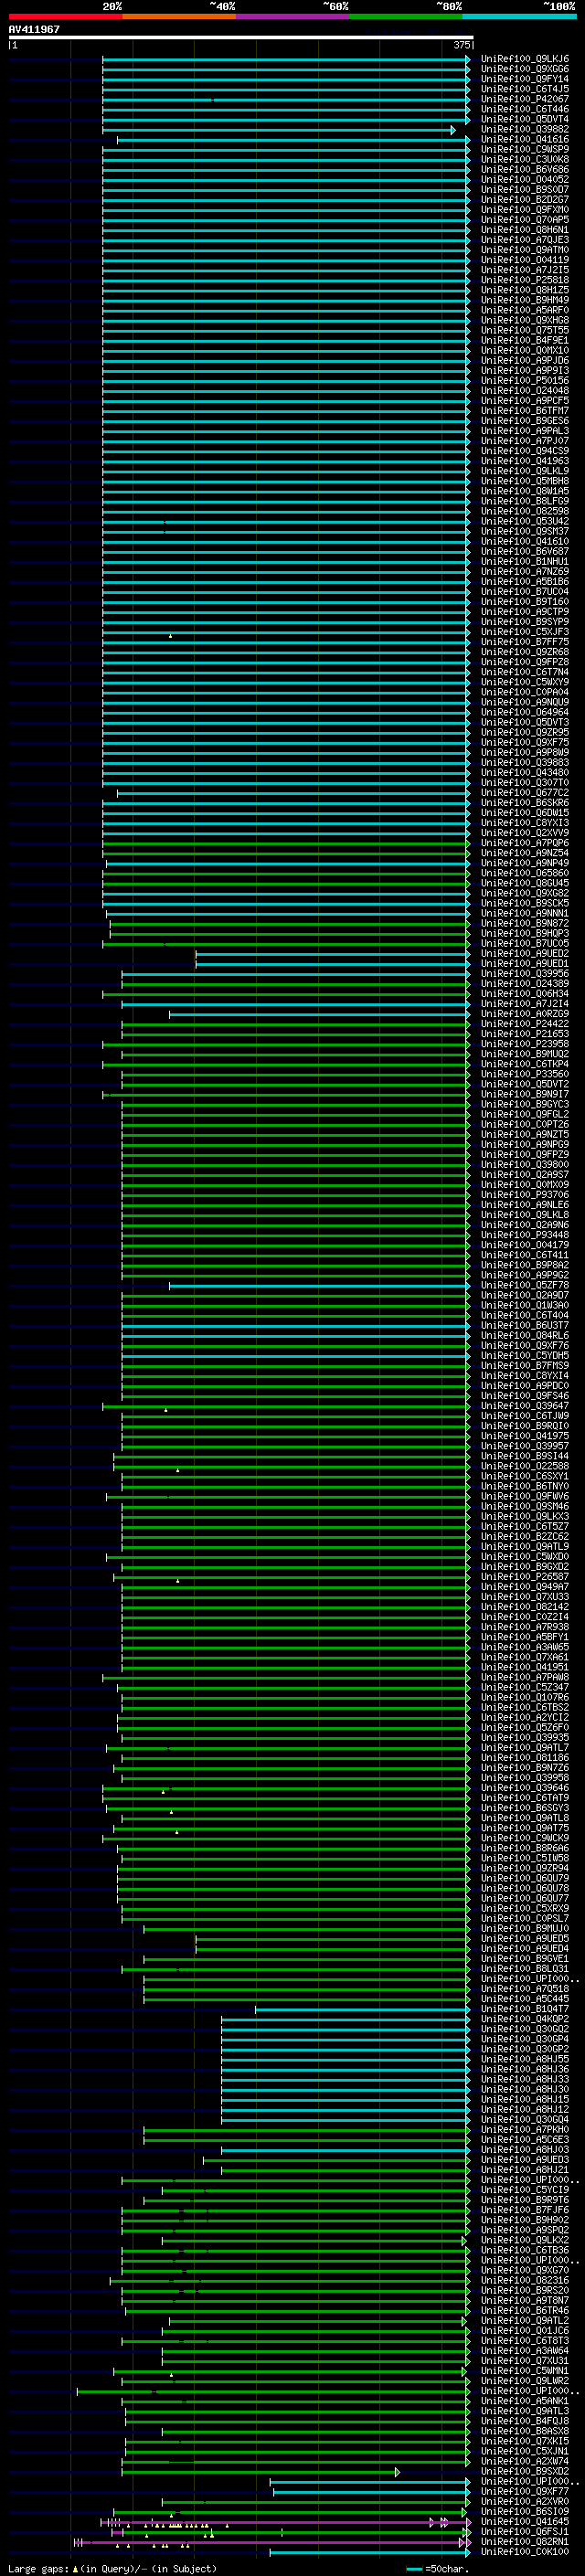The width and height of the screenshot is (585, 2576).
Task: Click the cyan alignment bar for UniRef100_A0RZG9
Action: coord(319,1014)
